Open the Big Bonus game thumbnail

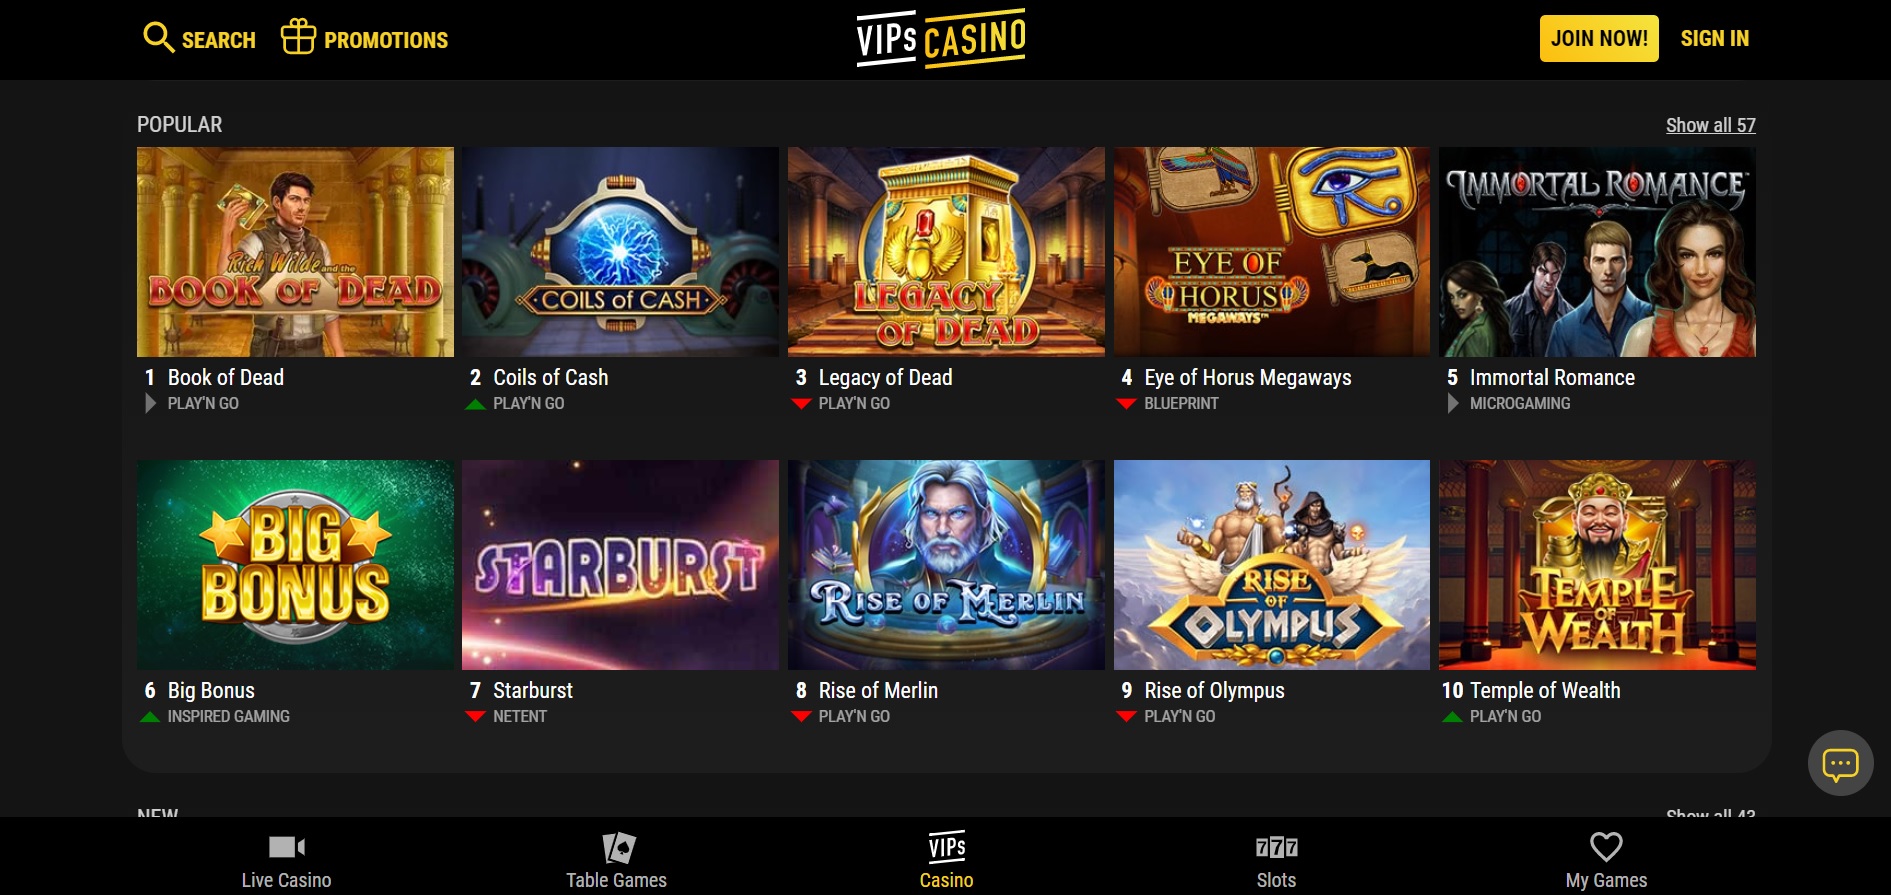(295, 565)
